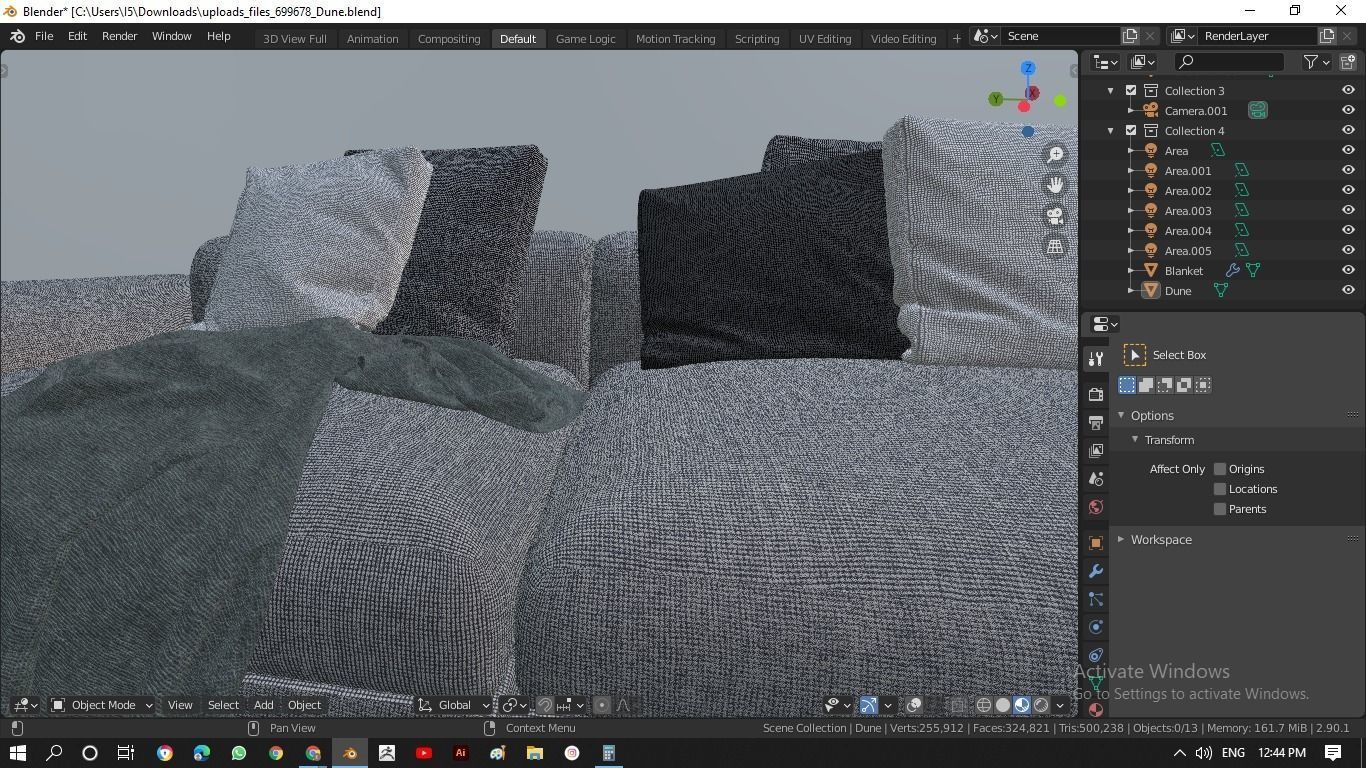Viewport: 1366px width, 768px height.
Task: Switch to rendered viewport shading
Action: tap(1041, 705)
